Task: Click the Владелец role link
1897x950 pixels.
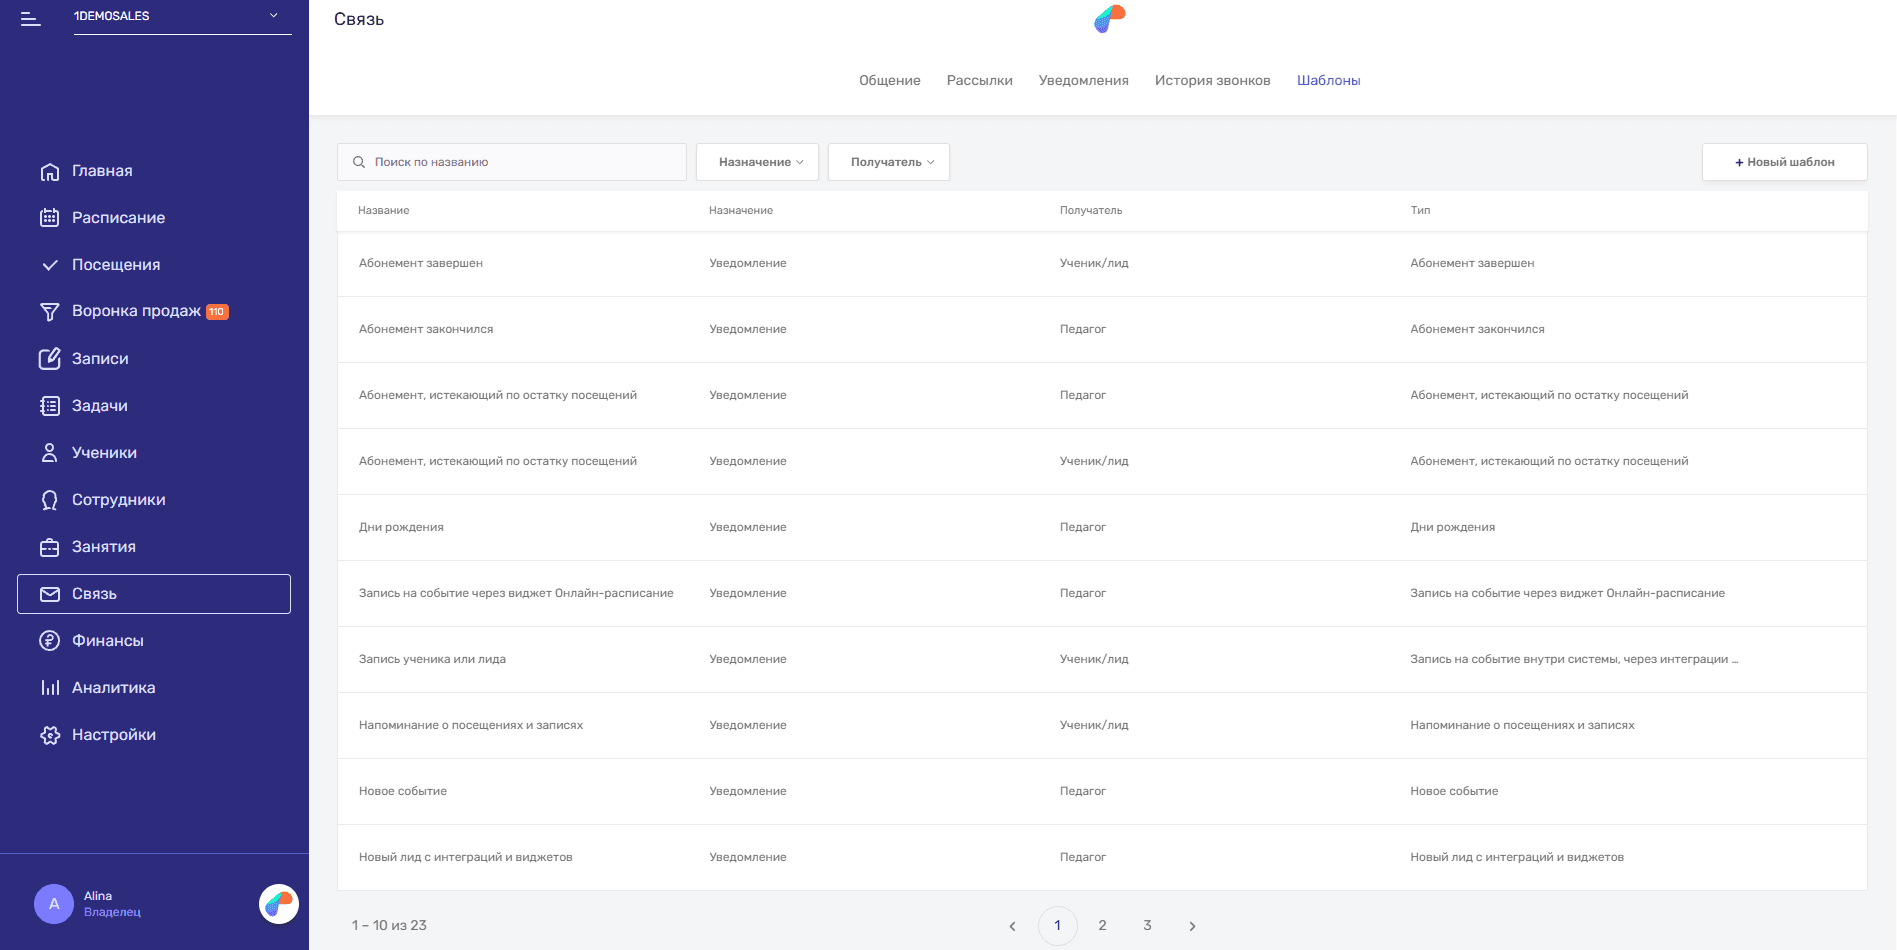Action: 112,913
